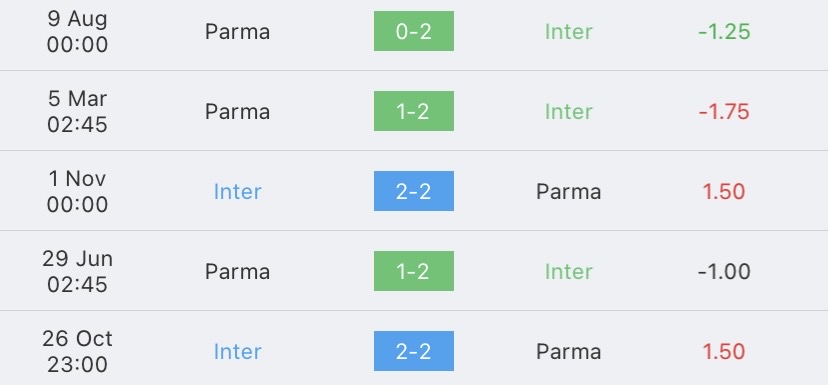Select Inter in the 9 Aug match
The height and width of the screenshot is (385, 828).
569,32
